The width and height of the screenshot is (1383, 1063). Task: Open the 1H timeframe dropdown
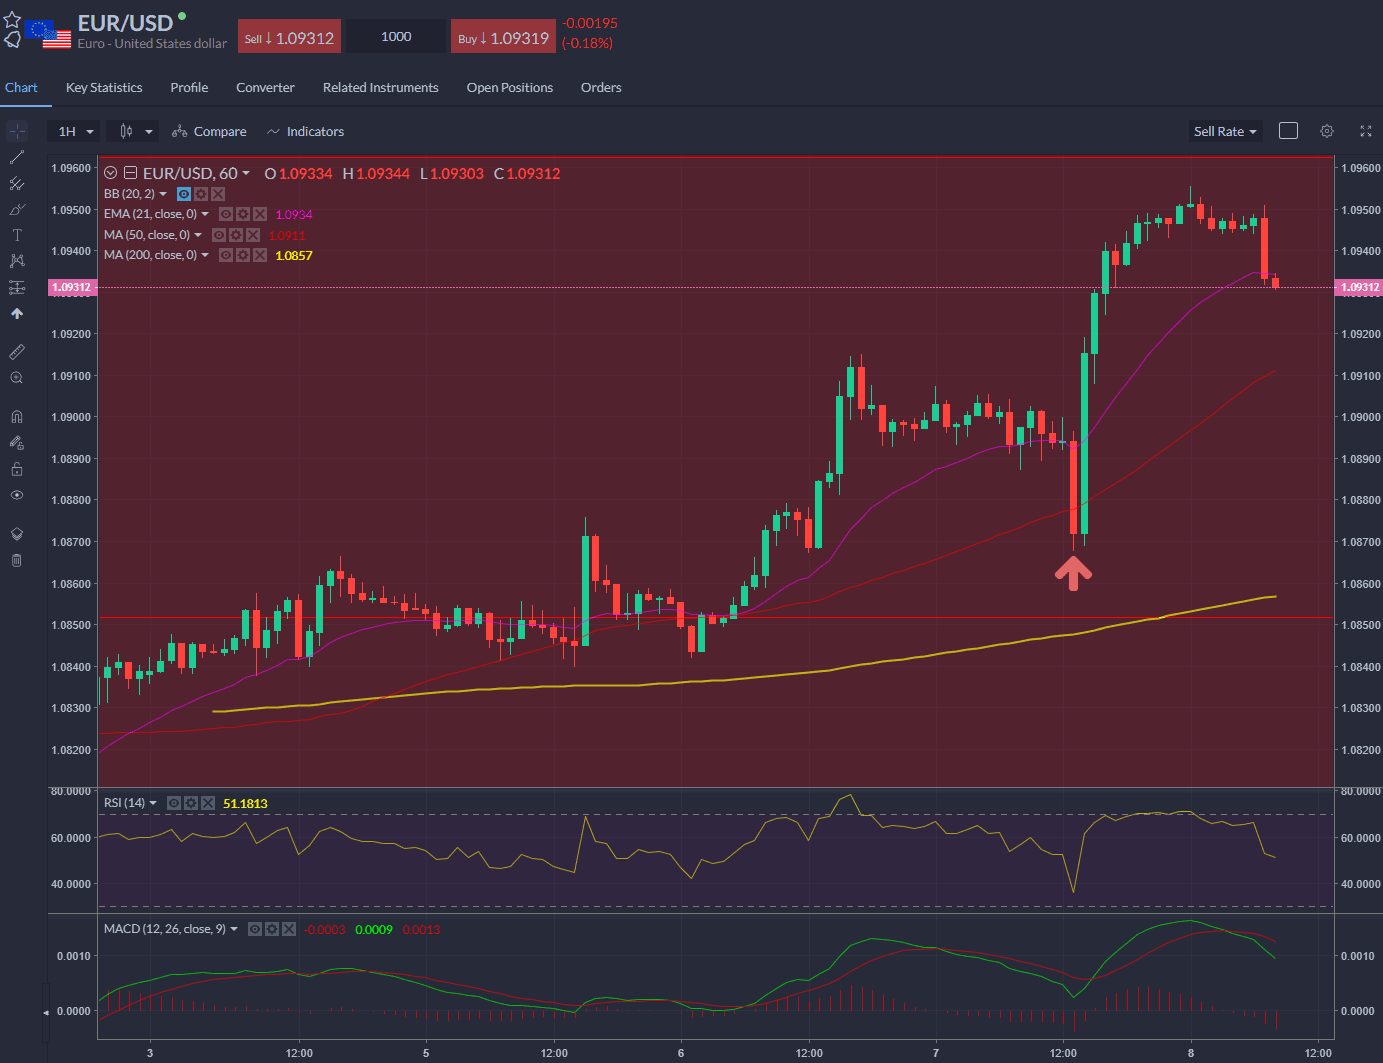tap(73, 131)
